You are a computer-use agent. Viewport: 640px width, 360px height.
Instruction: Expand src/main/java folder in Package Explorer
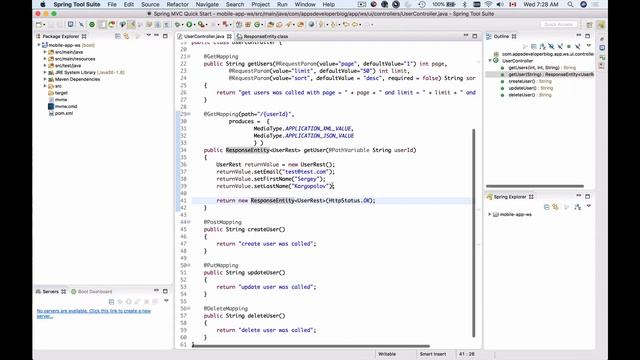click(x=45, y=52)
